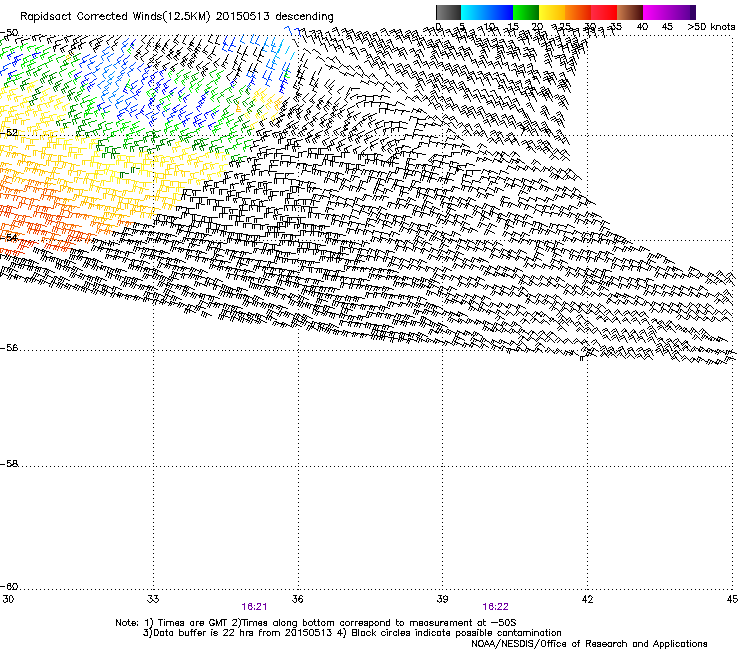
Task: Click the "-50" latitude label
Action: pyautogui.click(x=9, y=33)
